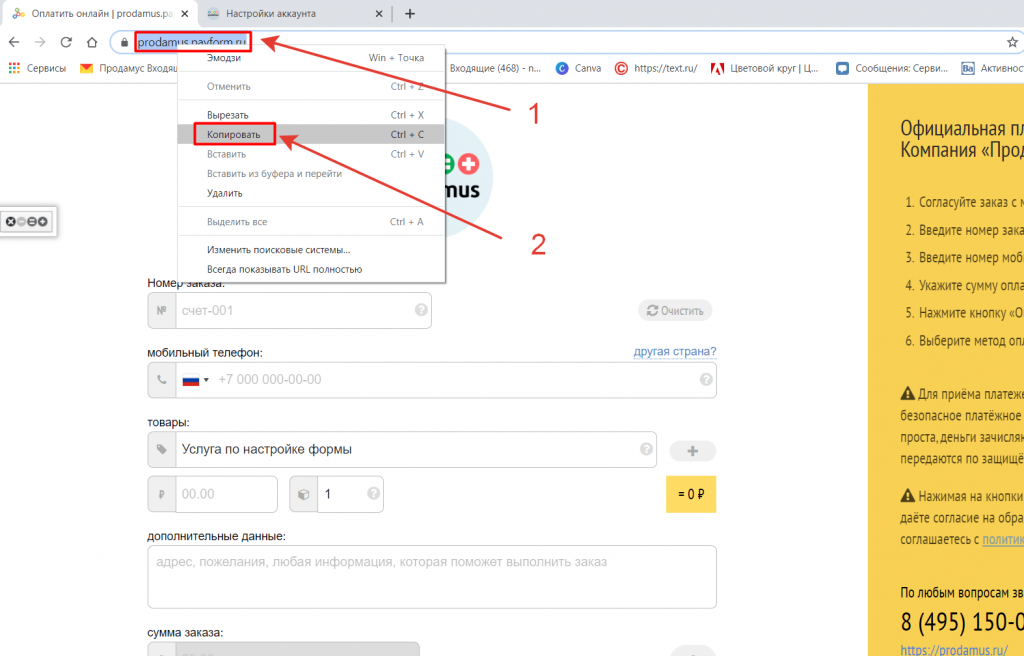The height and width of the screenshot is (656, 1024).
Task: Select Всегда показывать URL полностью option
Action: (284, 269)
